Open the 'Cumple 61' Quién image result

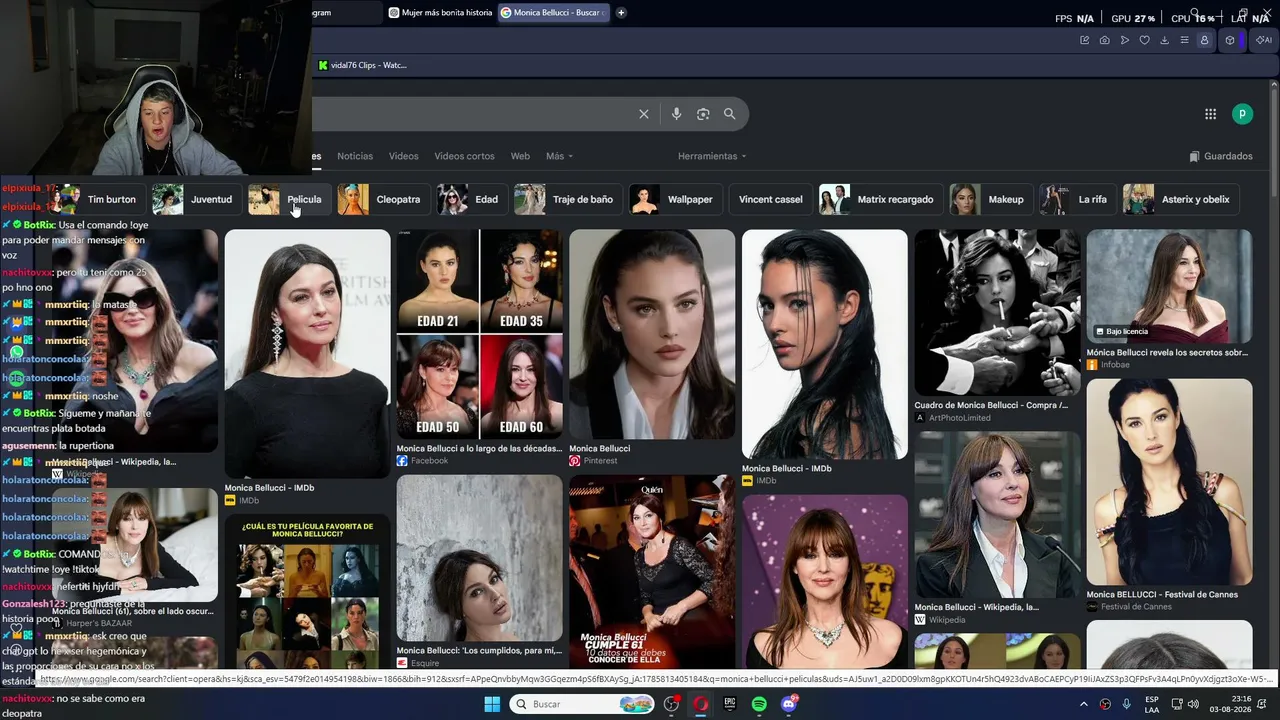652,571
